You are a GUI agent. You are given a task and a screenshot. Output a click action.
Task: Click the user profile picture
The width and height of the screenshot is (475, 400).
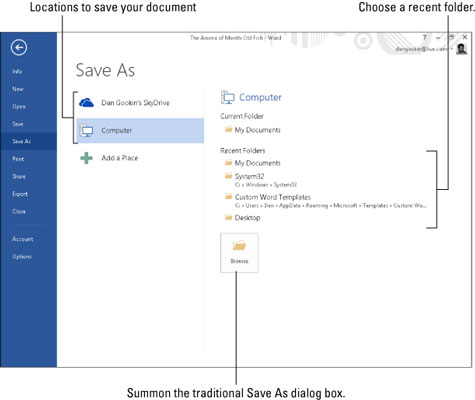[x=462, y=49]
